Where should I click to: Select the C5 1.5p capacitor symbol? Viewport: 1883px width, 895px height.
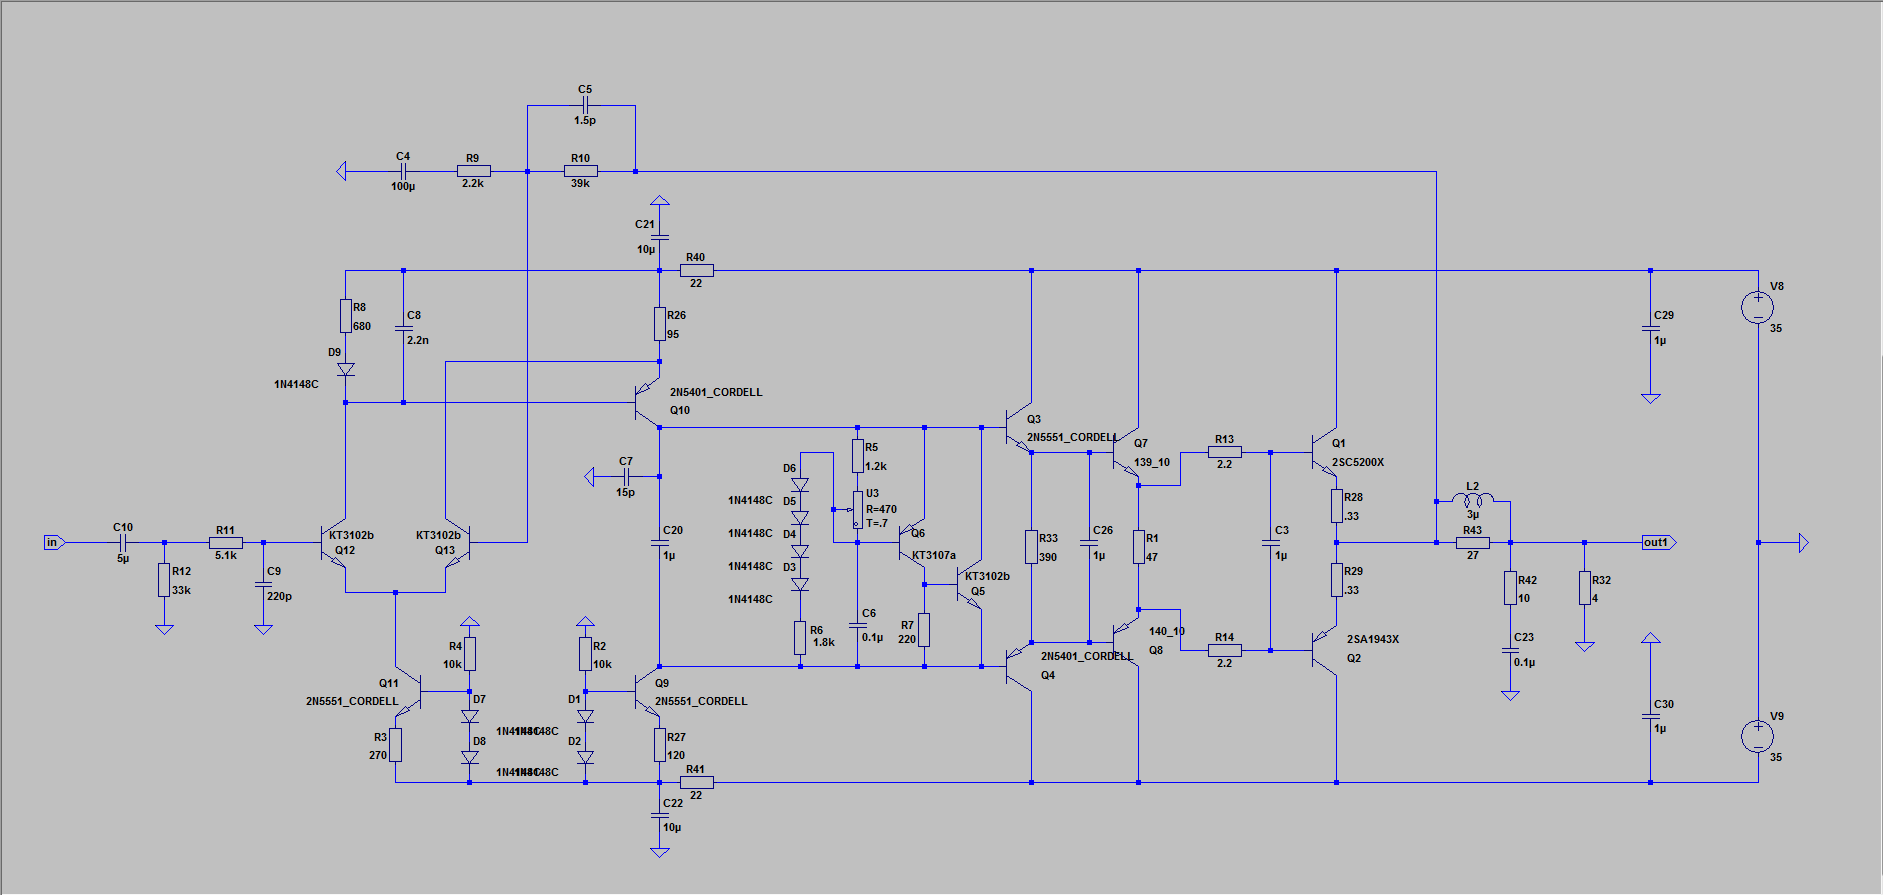coord(585,105)
